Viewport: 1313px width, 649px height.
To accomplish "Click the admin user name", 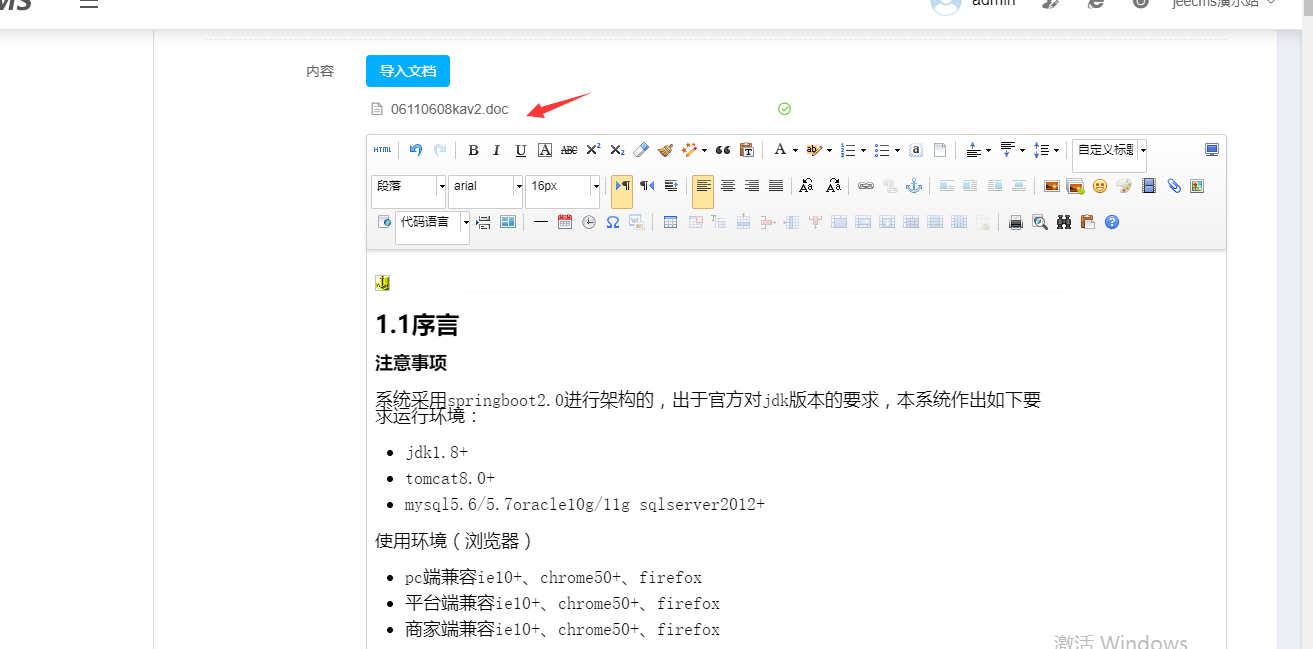I will pos(993,3).
